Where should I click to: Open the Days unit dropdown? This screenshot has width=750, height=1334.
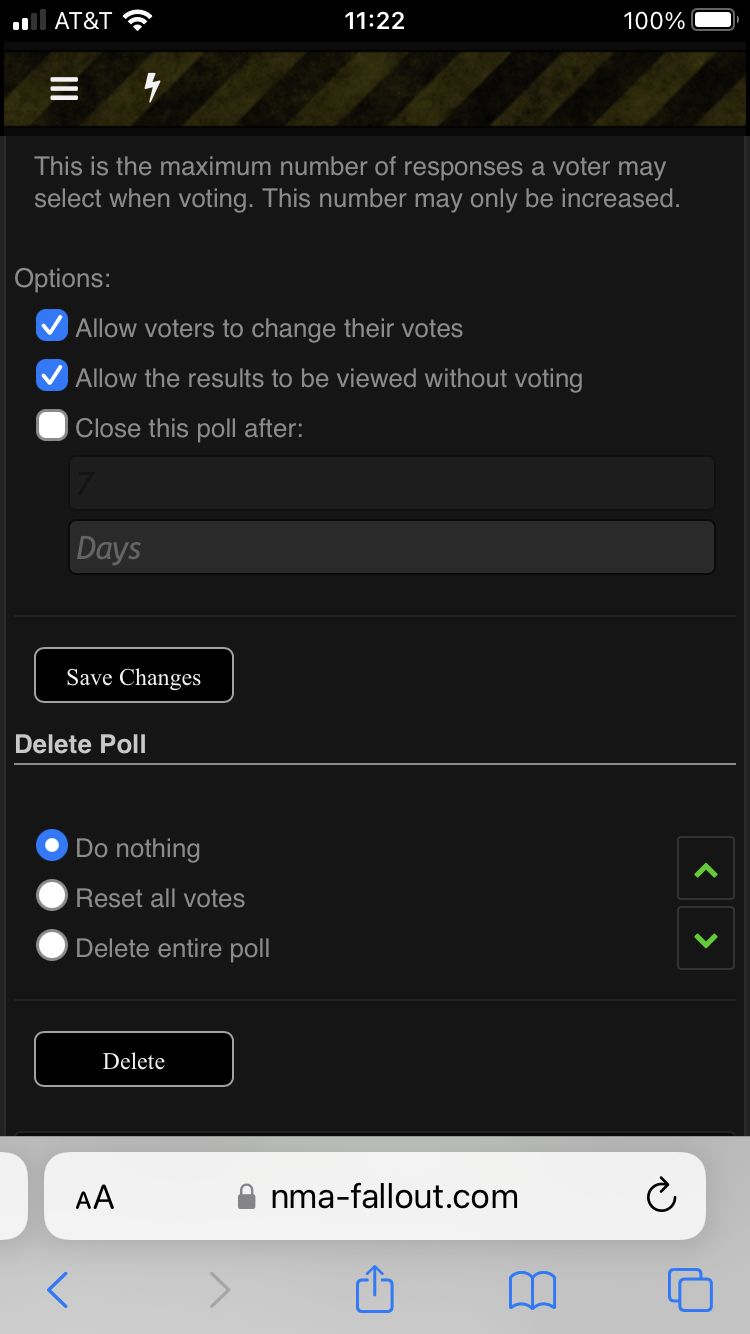(392, 547)
